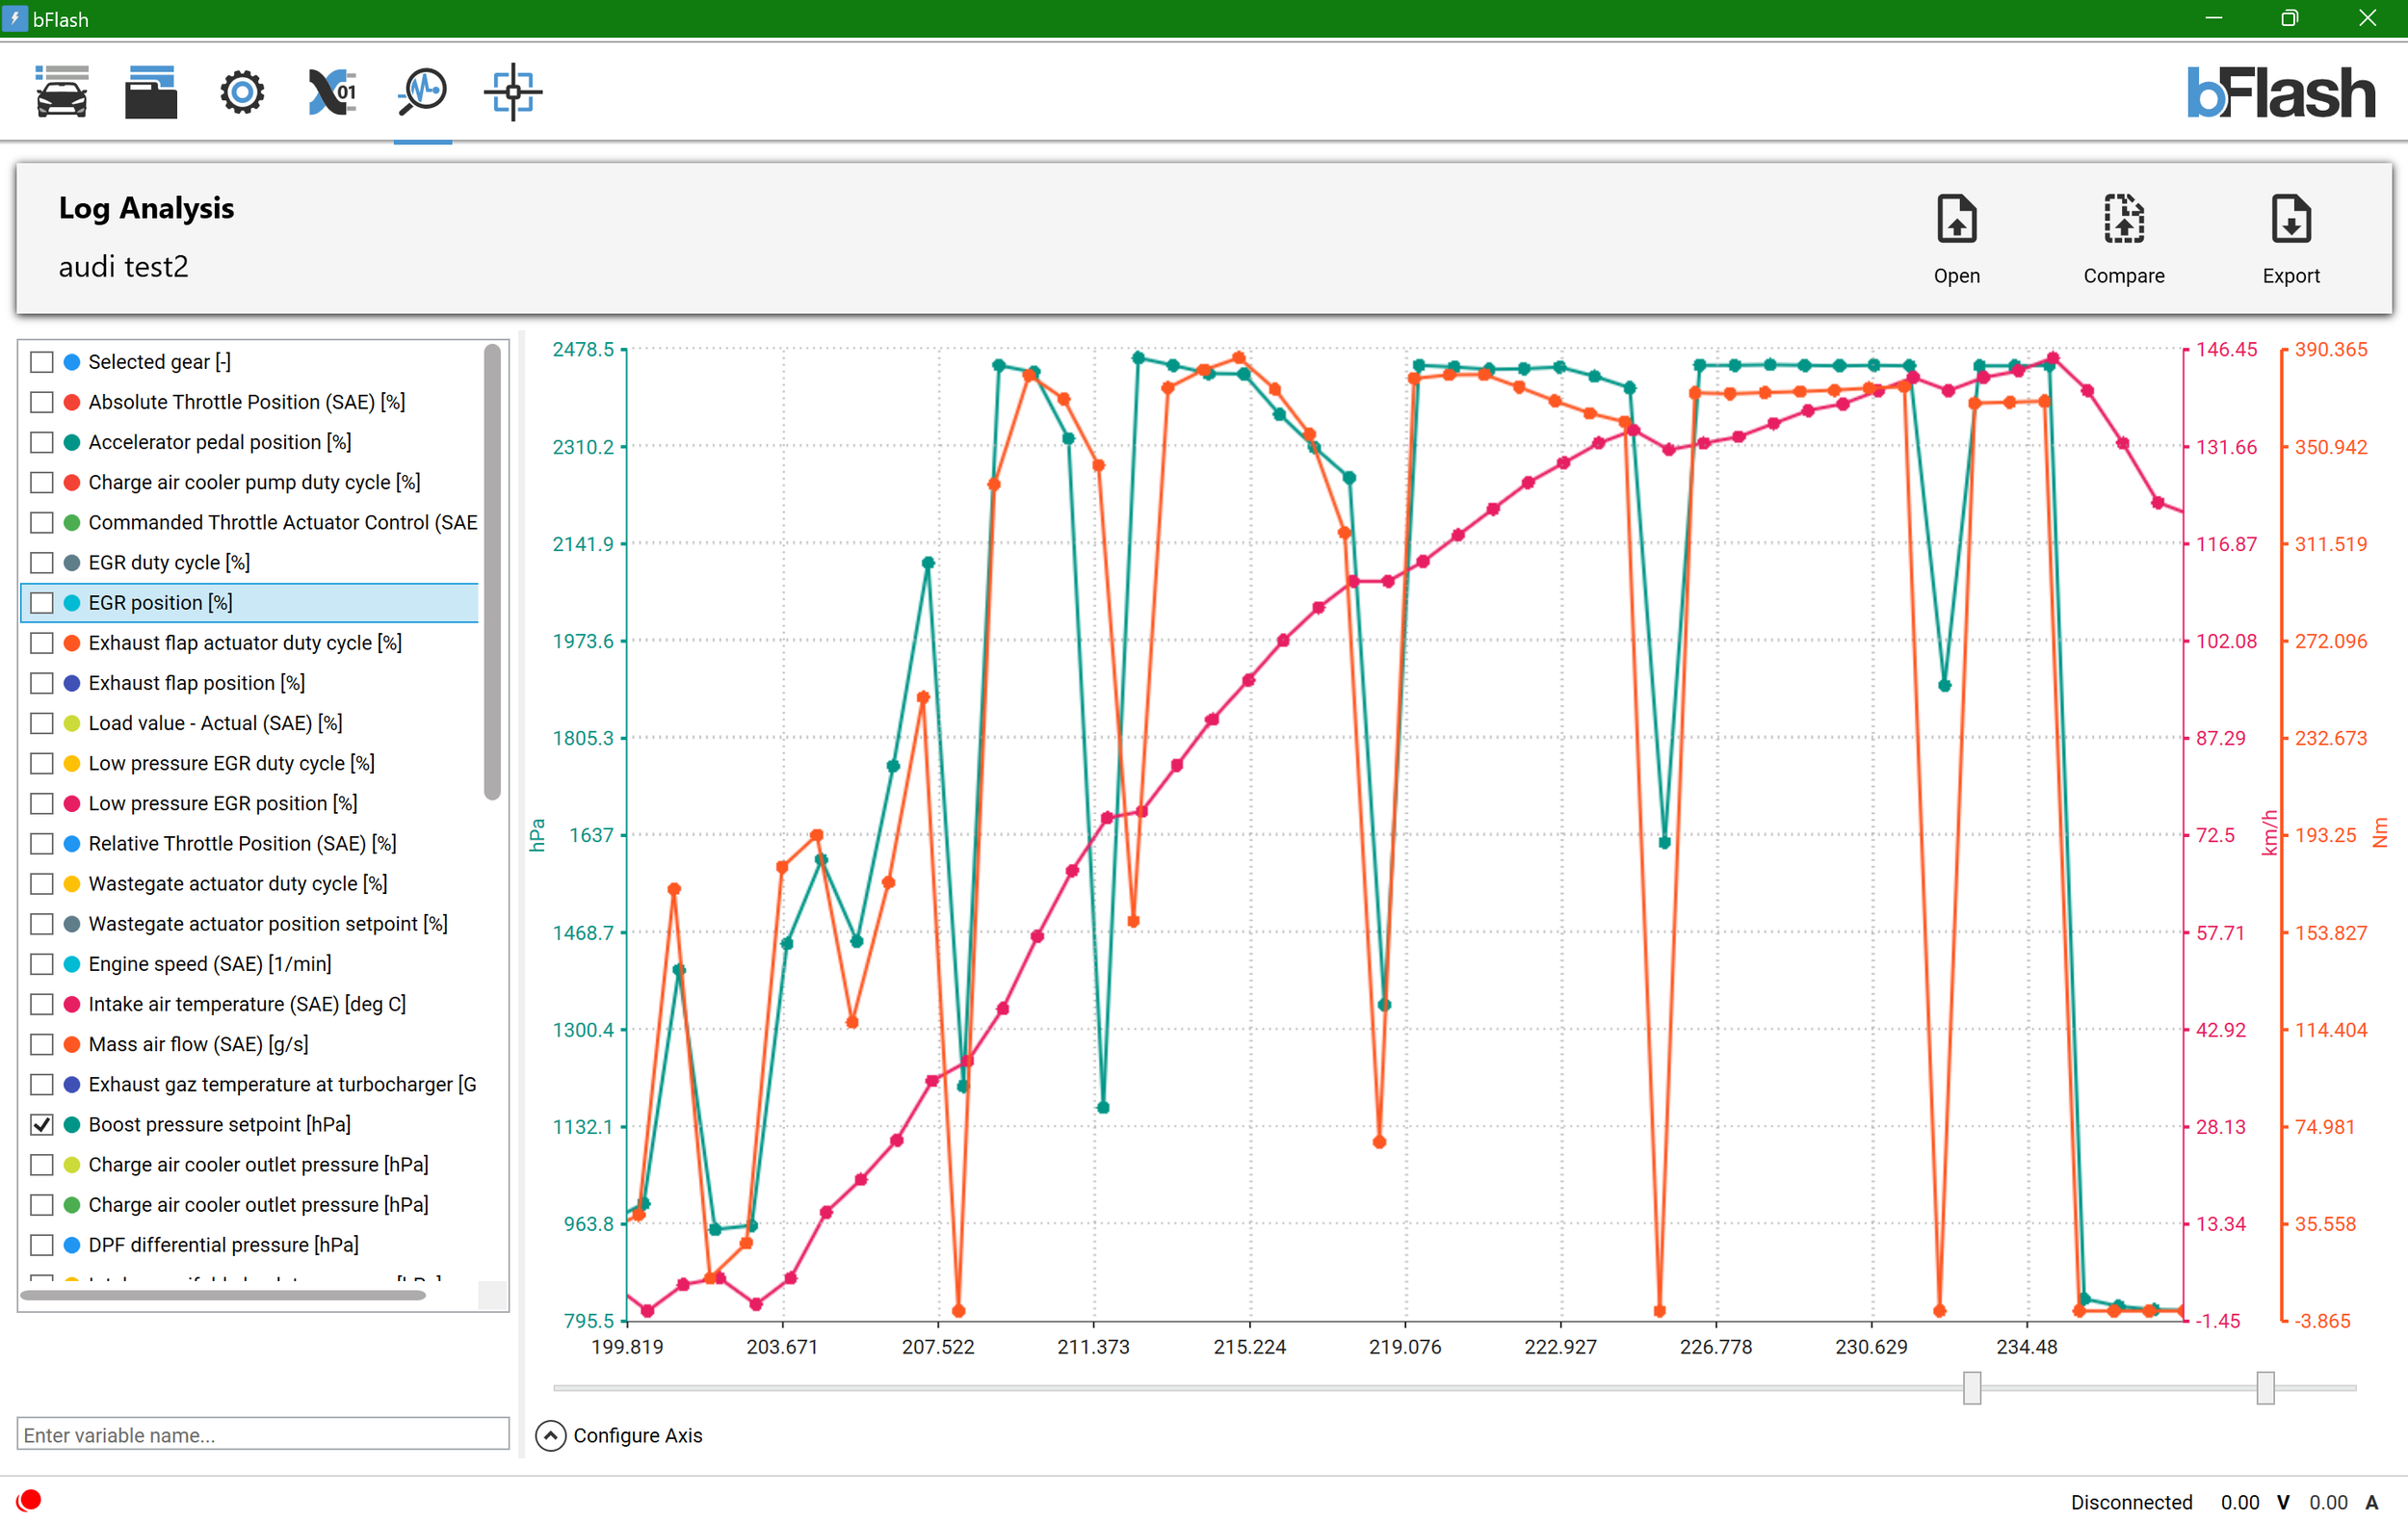This screenshot has width=2408, height=1522.
Task: Collapse the Configure Axis panel
Action: pyautogui.click(x=550, y=1435)
